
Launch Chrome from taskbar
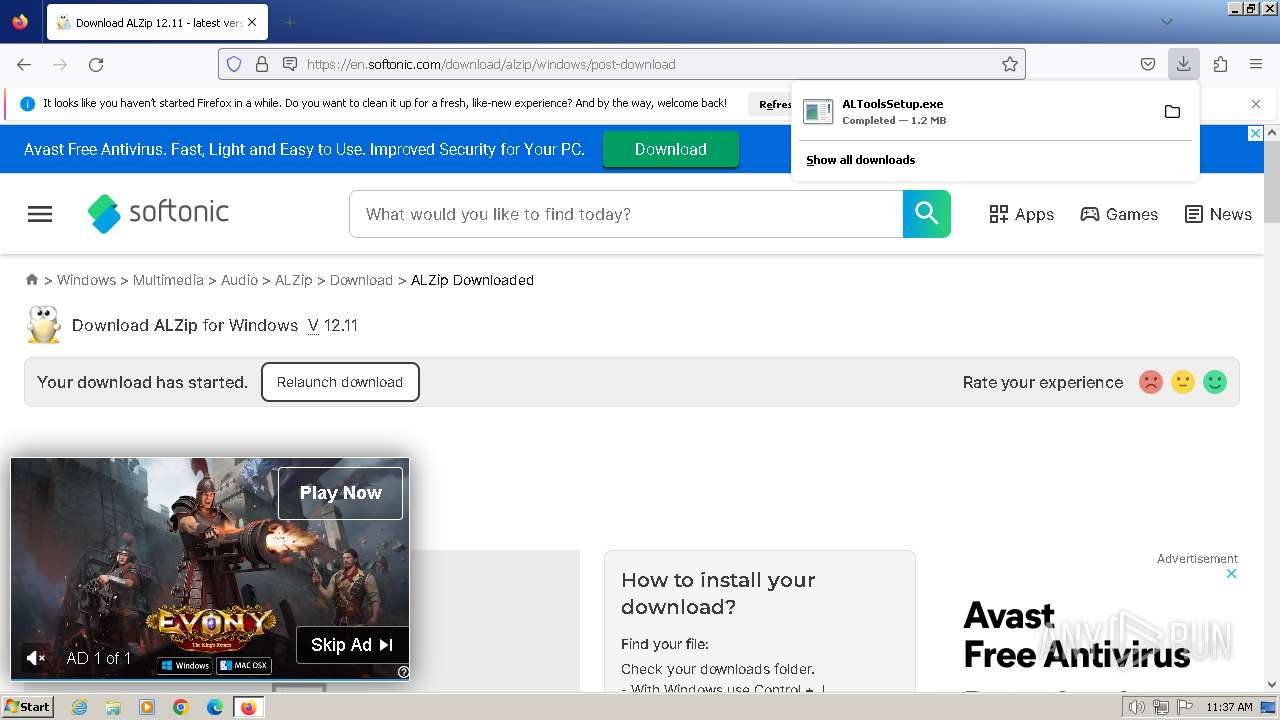(181, 707)
